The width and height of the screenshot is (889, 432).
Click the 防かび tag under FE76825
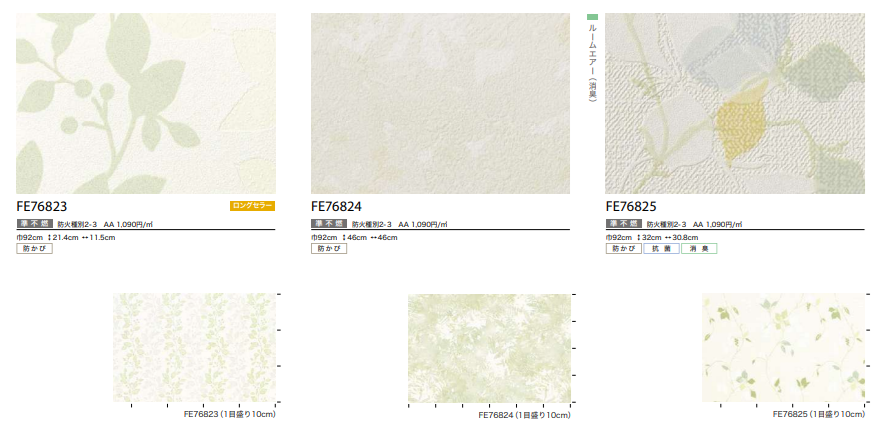(623, 249)
